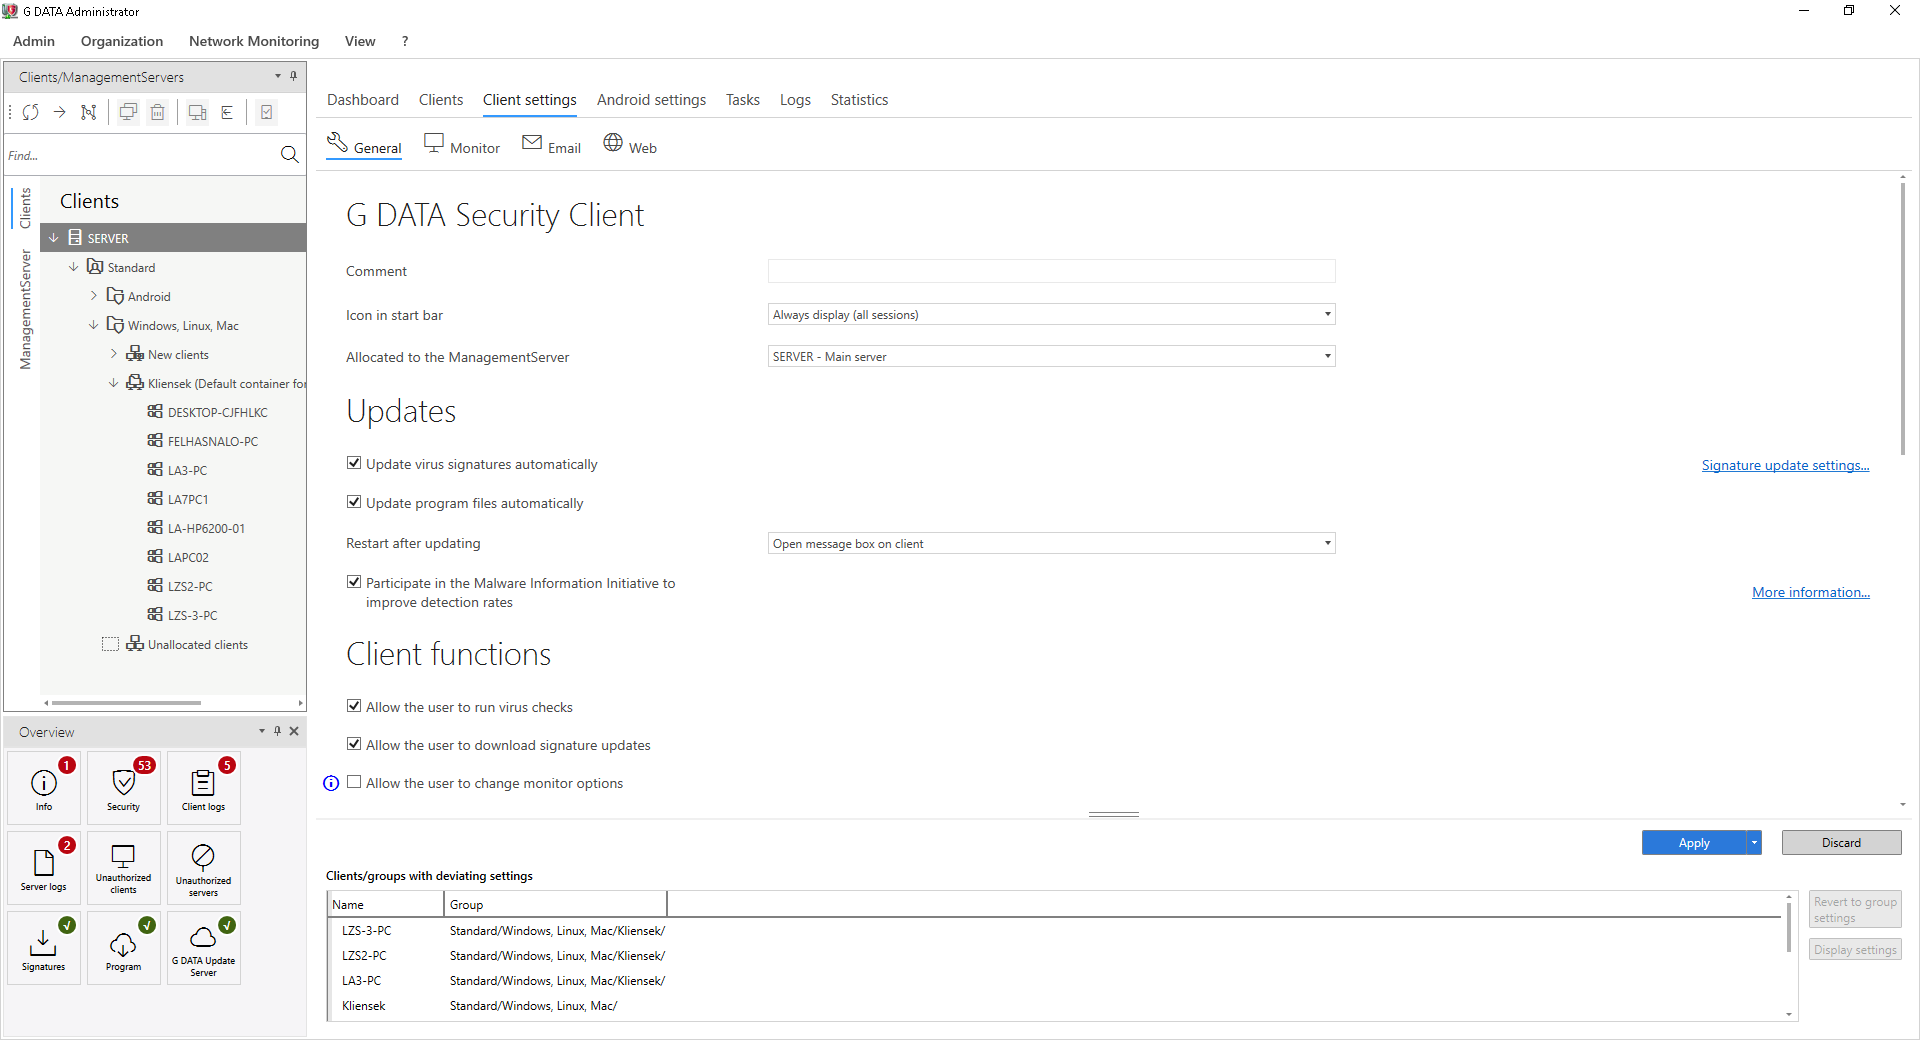This screenshot has width=1920, height=1040.
Task: Open the Unauthorized clients tile
Action: coord(124,868)
